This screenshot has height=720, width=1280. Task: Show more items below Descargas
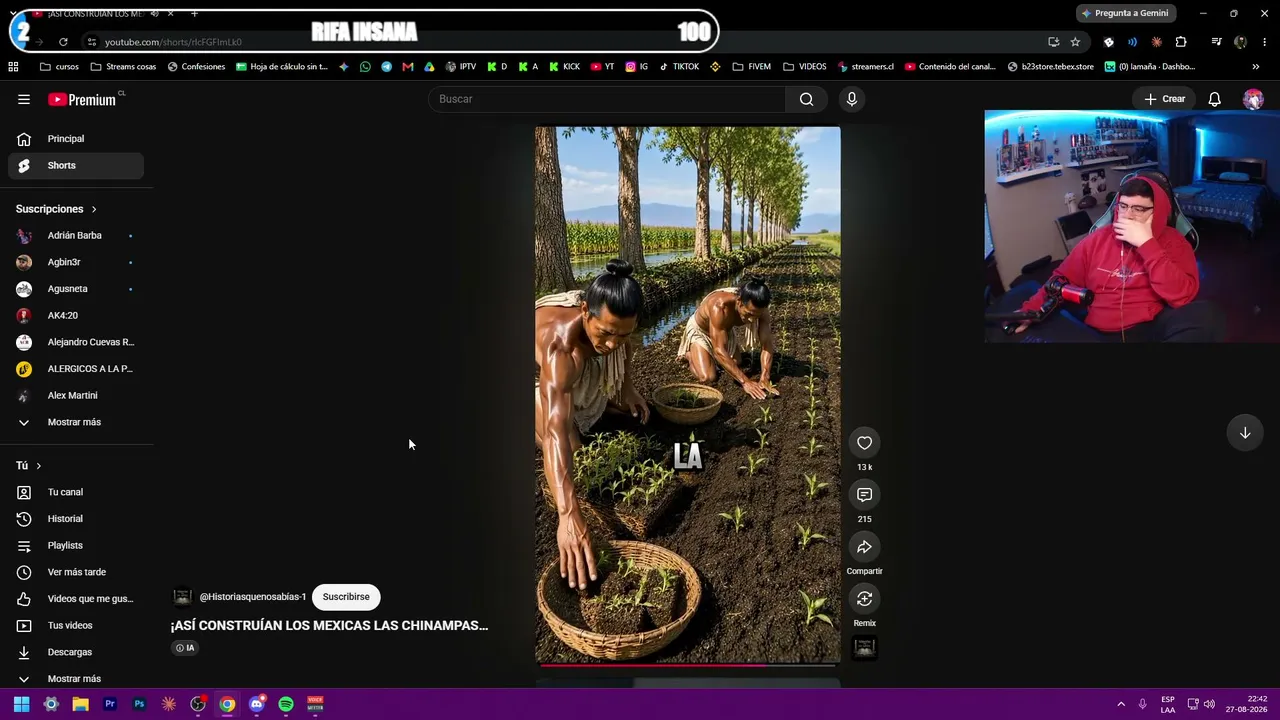pos(74,679)
